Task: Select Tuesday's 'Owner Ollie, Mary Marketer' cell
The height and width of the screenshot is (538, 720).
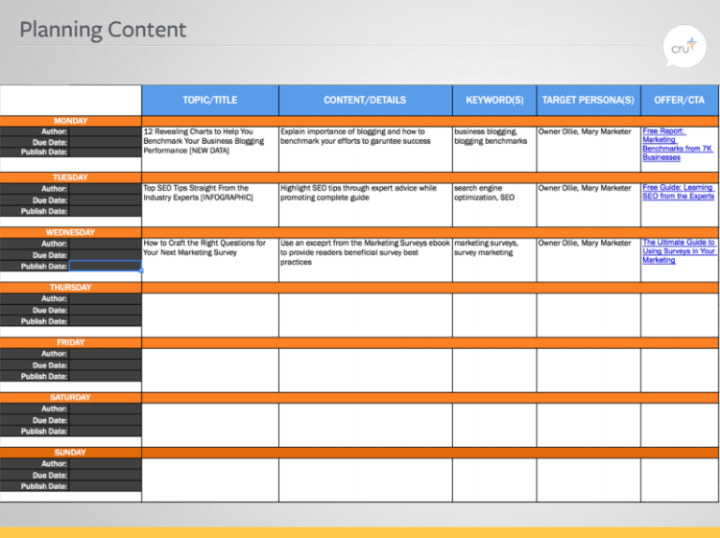Action: (588, 205)
